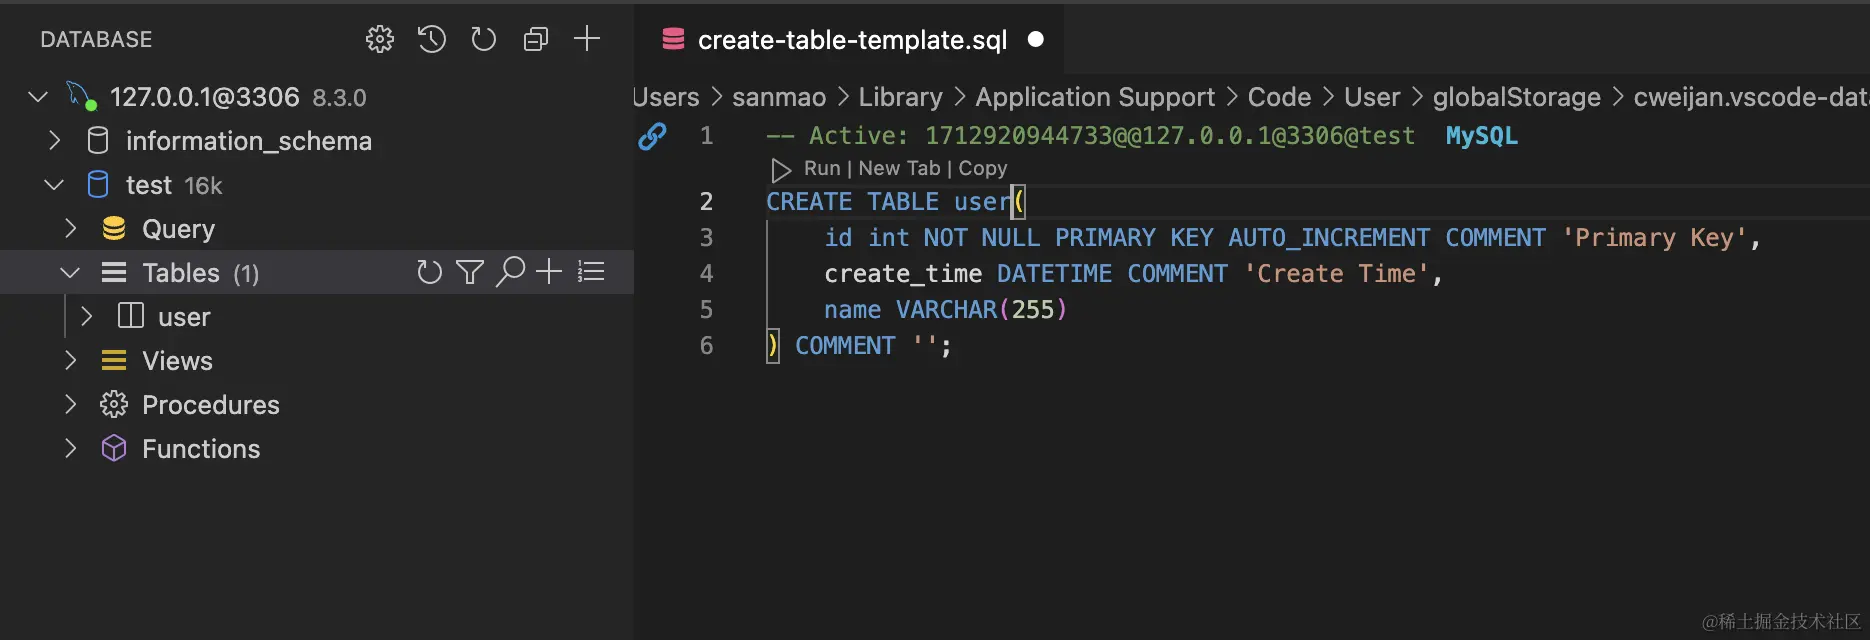Select the Procedures tree item

(210, 405)
